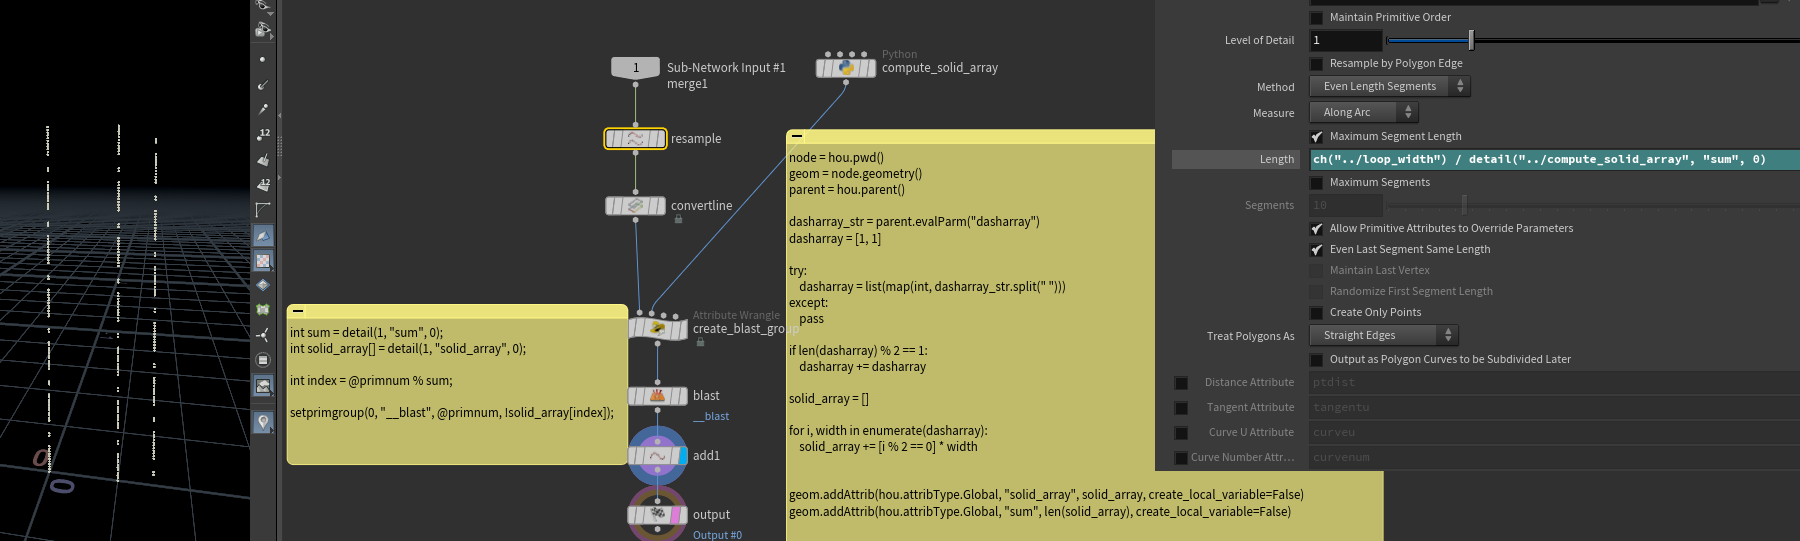Open the Method dropdown
This screenshot has width=1800, height=541.
click(1390, 87)
